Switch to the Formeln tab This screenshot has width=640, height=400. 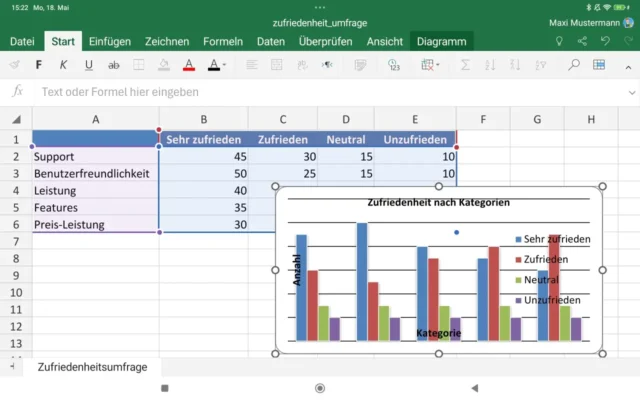pyautogui.click(x=223, y=42)
